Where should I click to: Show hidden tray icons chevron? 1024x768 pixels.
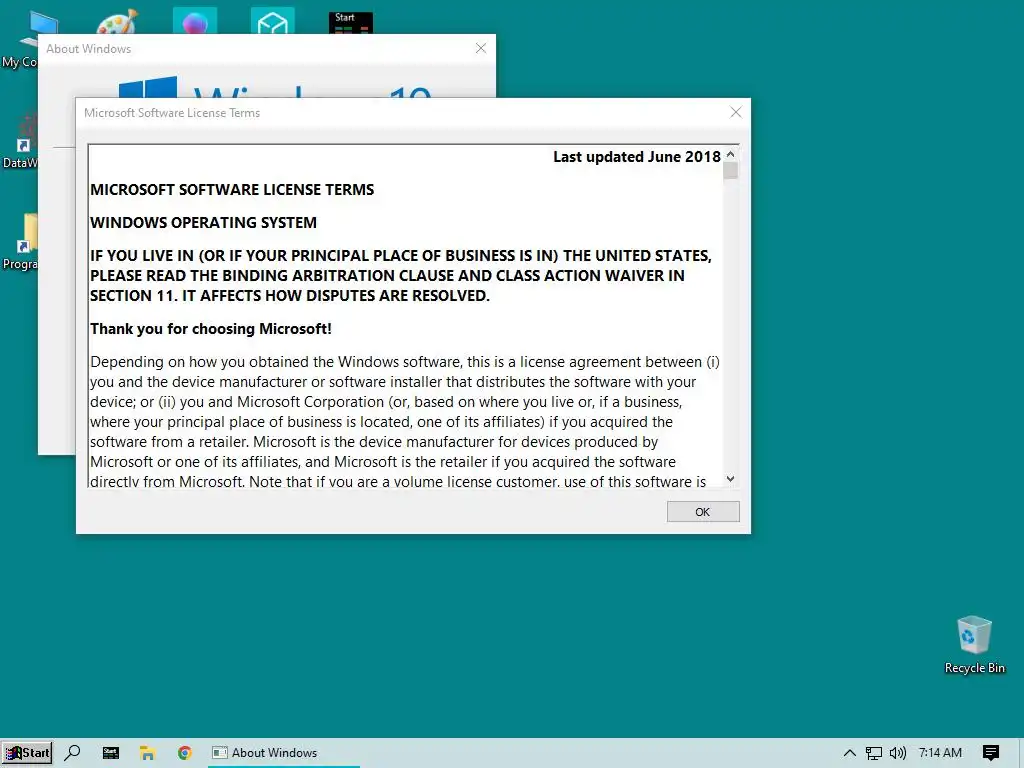849,753
